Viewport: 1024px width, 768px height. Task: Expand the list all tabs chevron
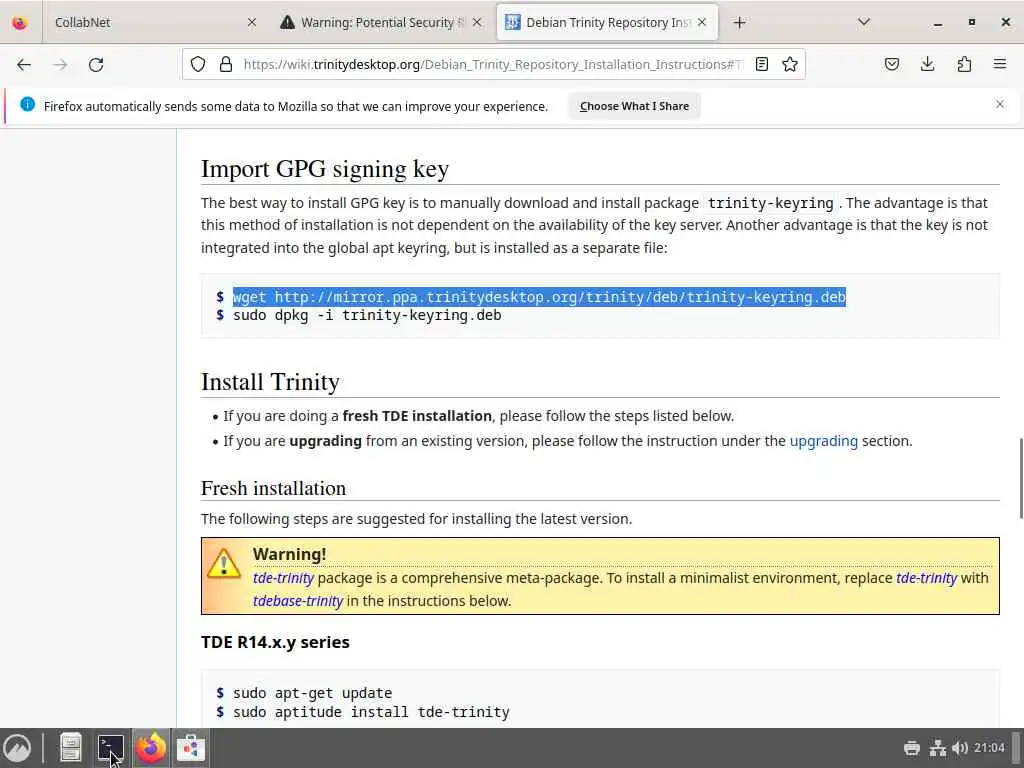[864, 22]
